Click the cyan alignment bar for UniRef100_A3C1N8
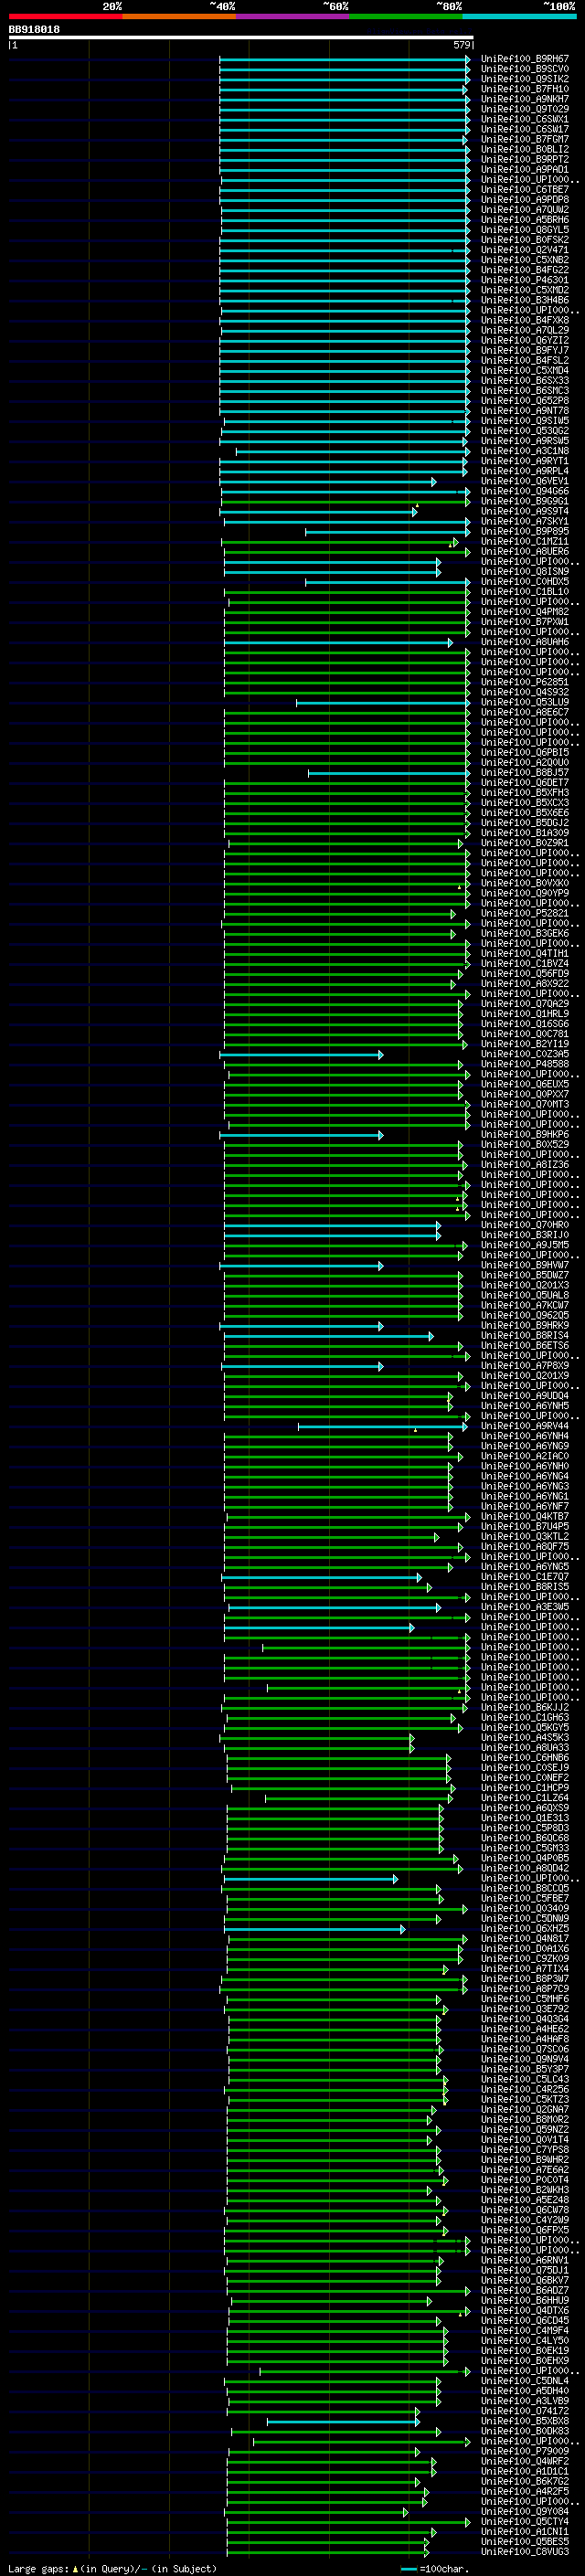The width and height of the screenshot is (585, 2576). point(352,451)
